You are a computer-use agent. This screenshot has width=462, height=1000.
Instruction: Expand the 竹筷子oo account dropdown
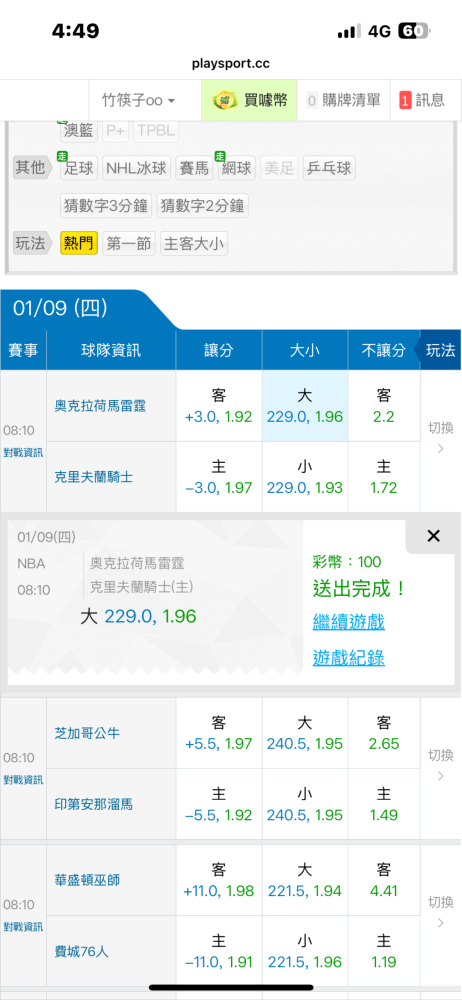point(139,100)
